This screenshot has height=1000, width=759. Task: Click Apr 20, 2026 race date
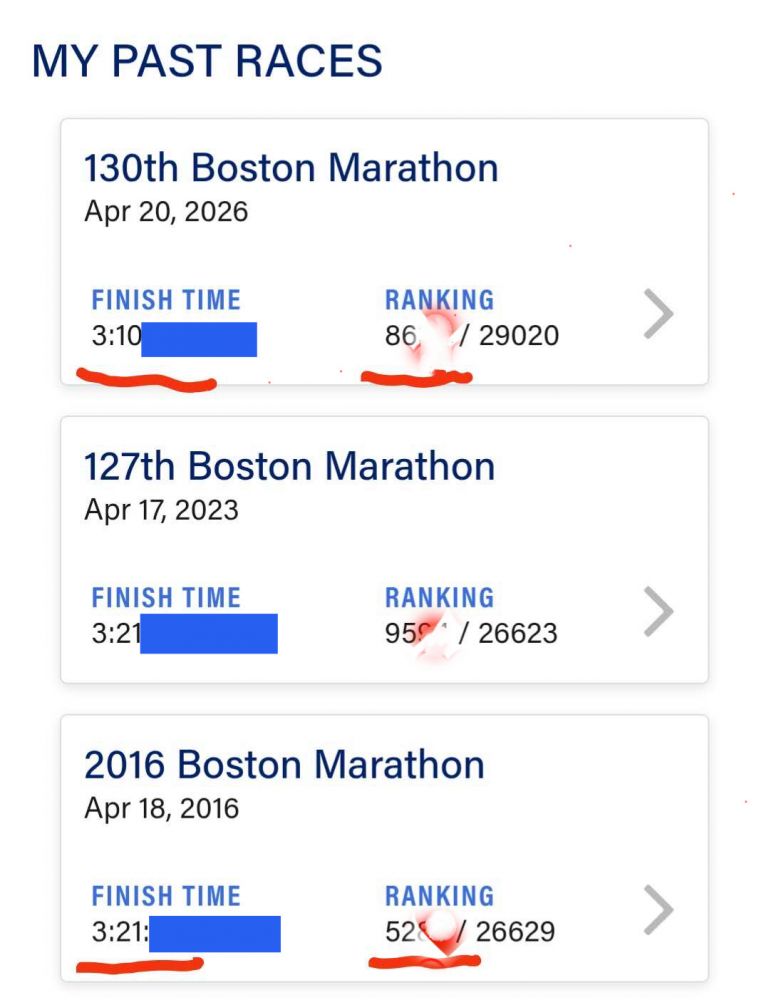point(166,212)
